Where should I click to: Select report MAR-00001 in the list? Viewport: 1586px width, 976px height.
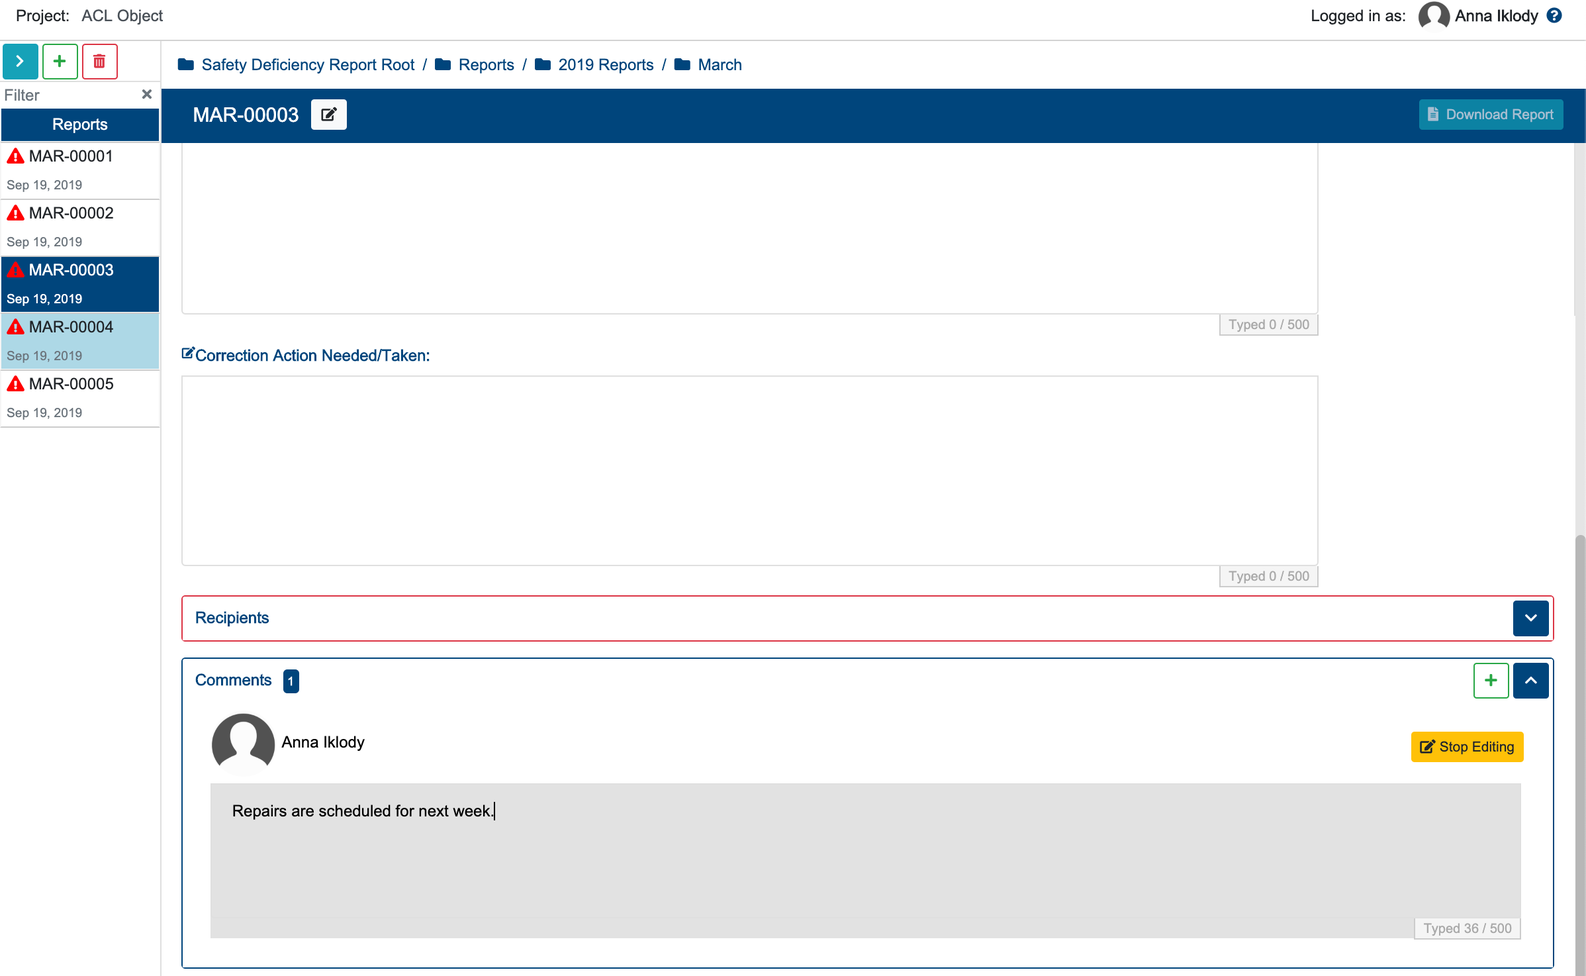point(80,170)
